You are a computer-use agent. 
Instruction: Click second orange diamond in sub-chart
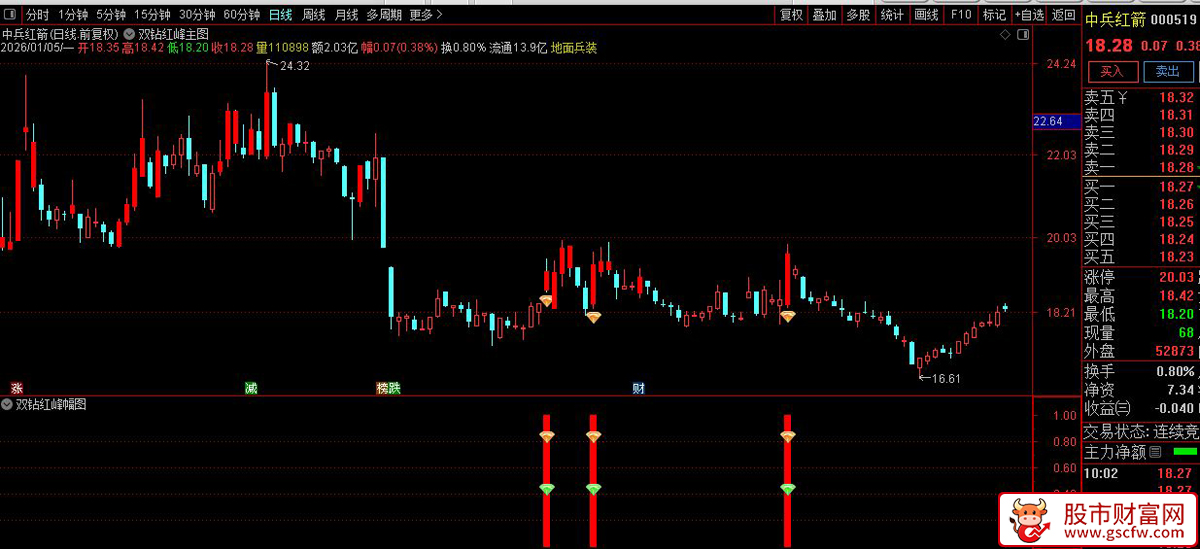(x=593, y=436)
